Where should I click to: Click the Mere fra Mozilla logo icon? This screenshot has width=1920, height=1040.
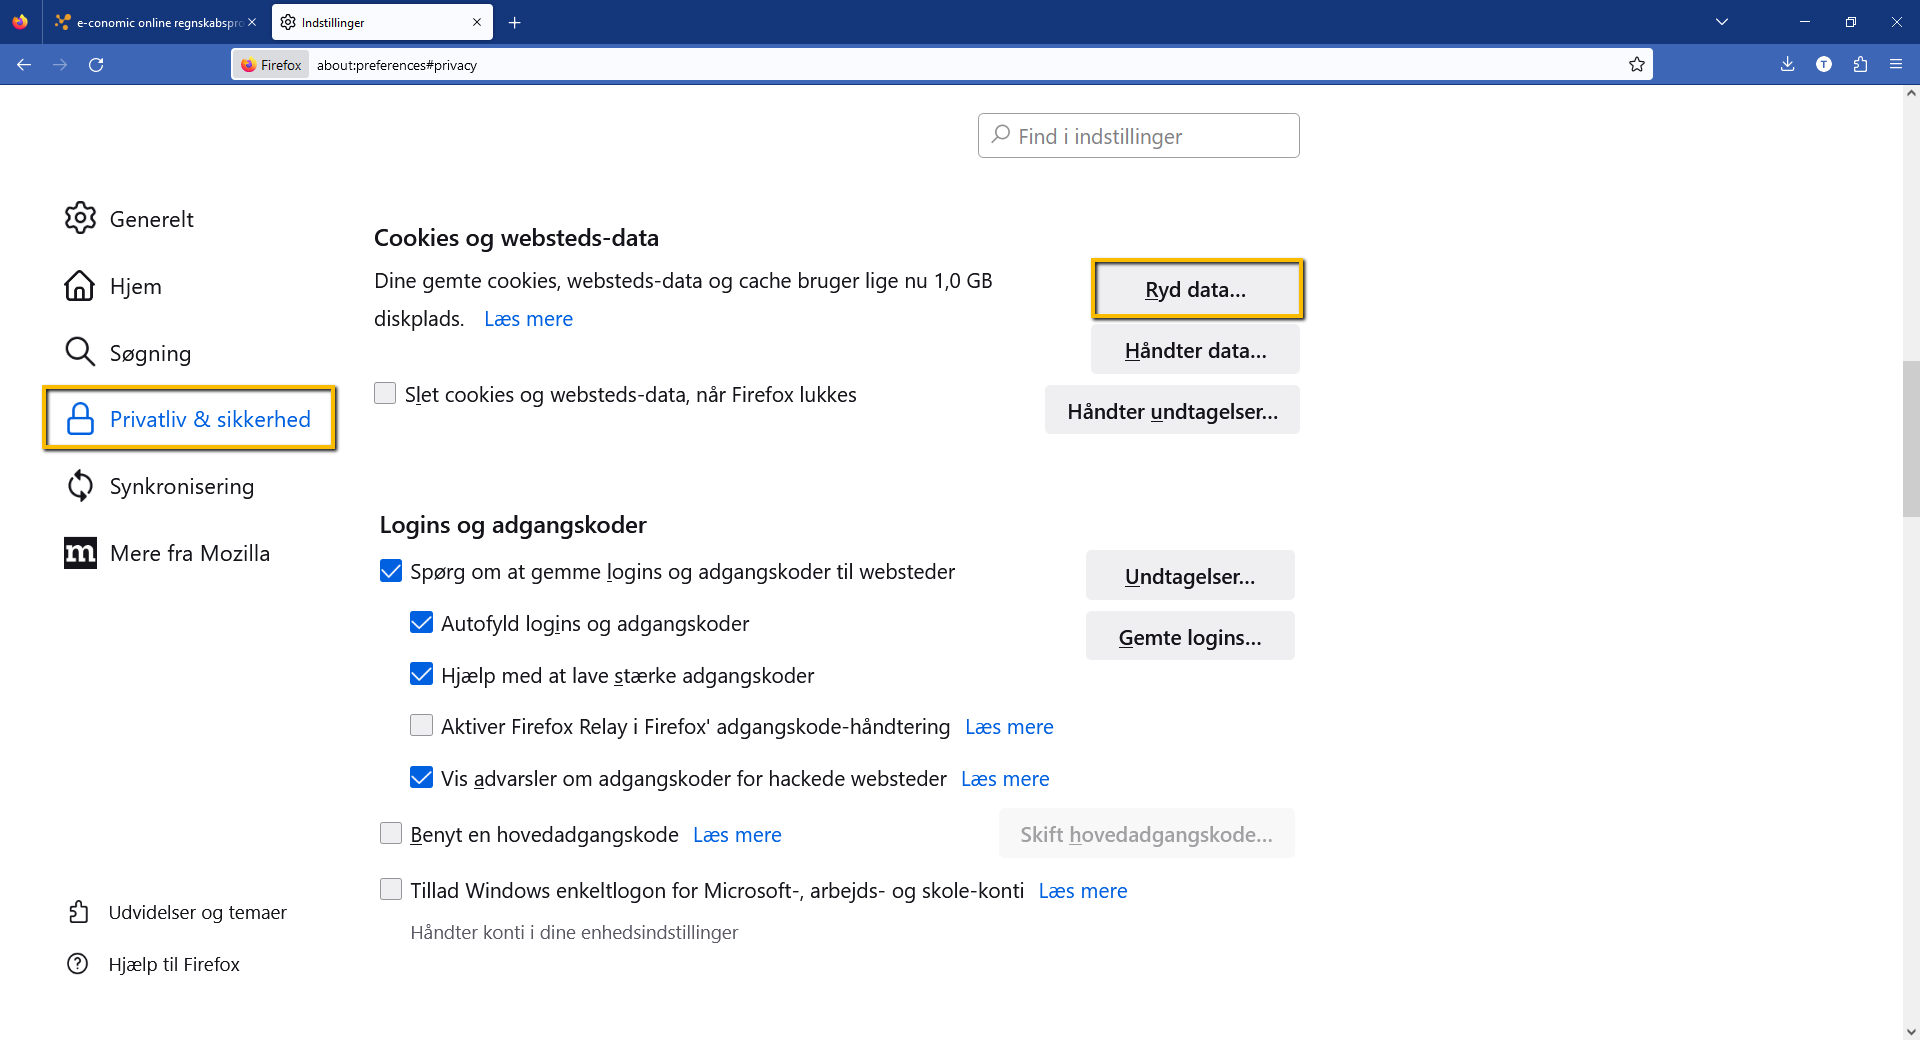(81, 552)
